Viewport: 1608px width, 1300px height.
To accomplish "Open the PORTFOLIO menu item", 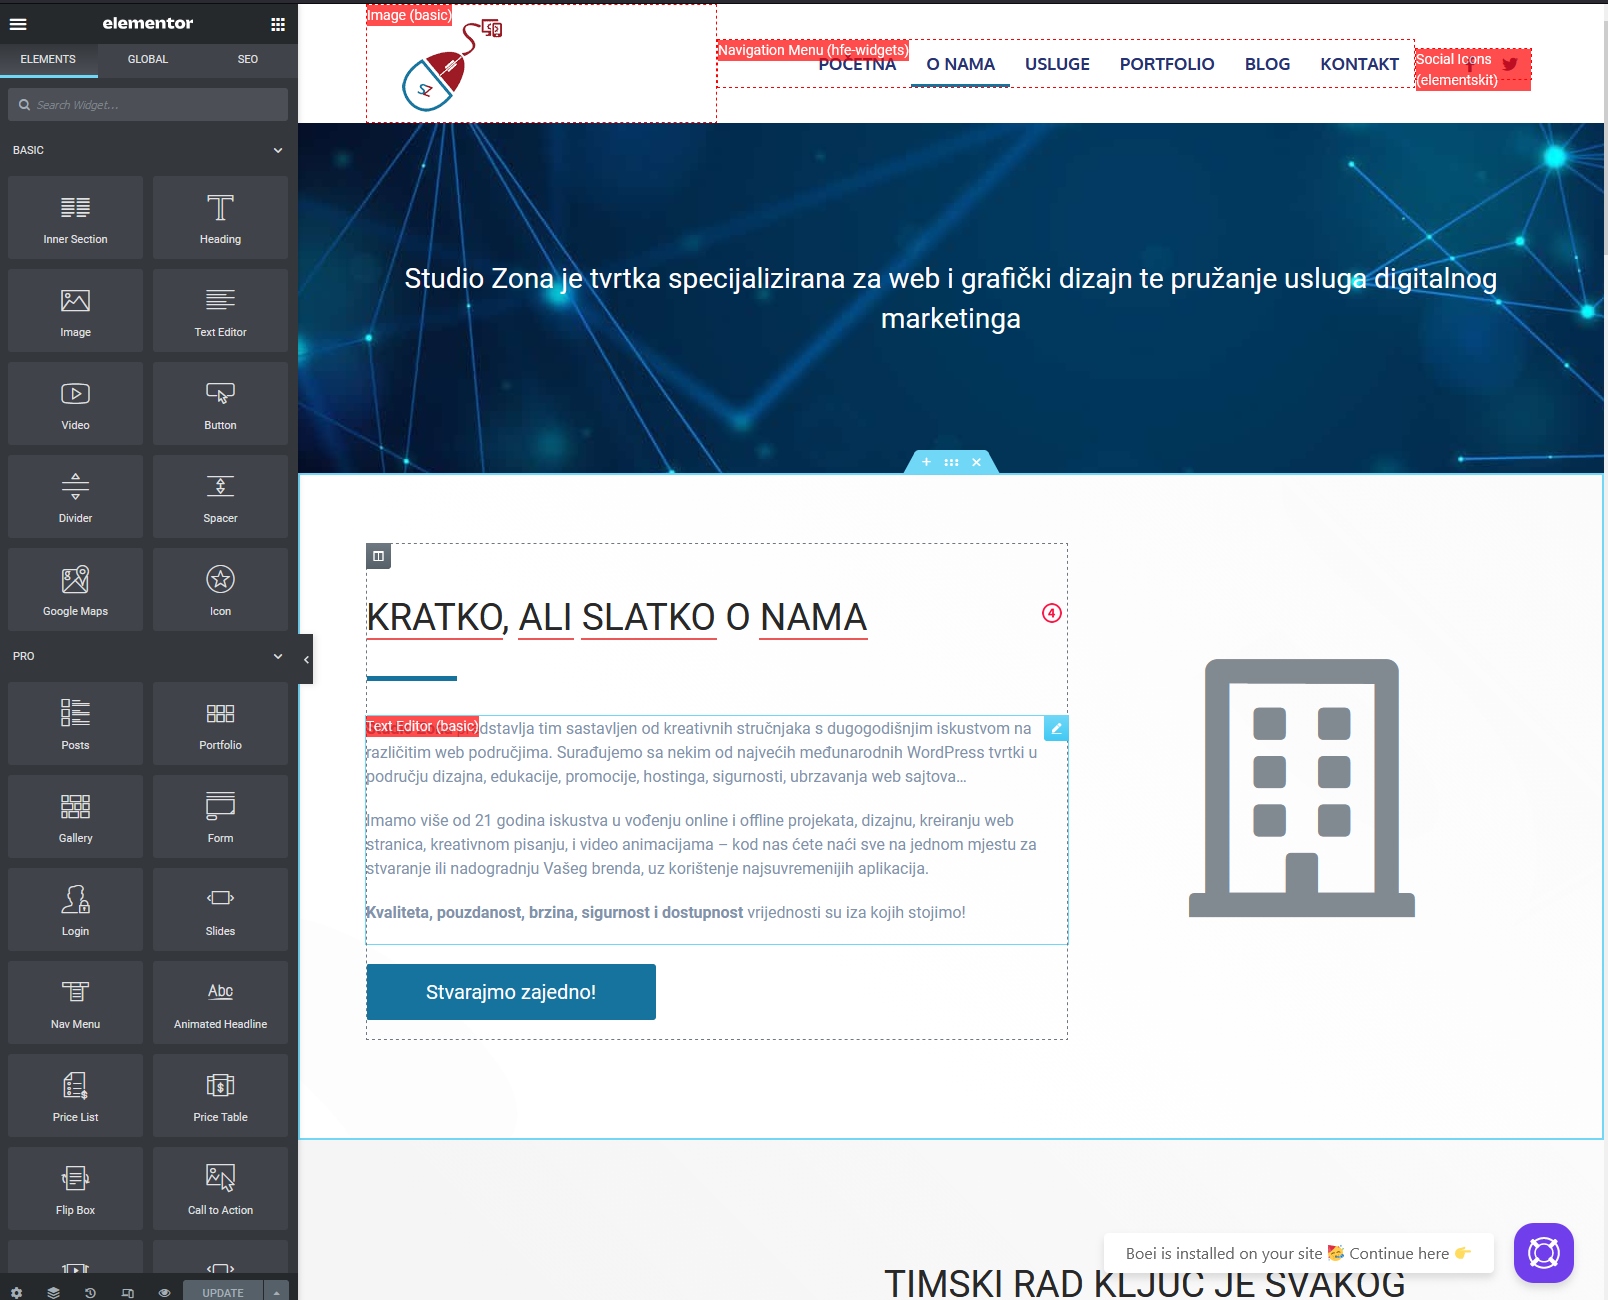I will (1167, 64).
